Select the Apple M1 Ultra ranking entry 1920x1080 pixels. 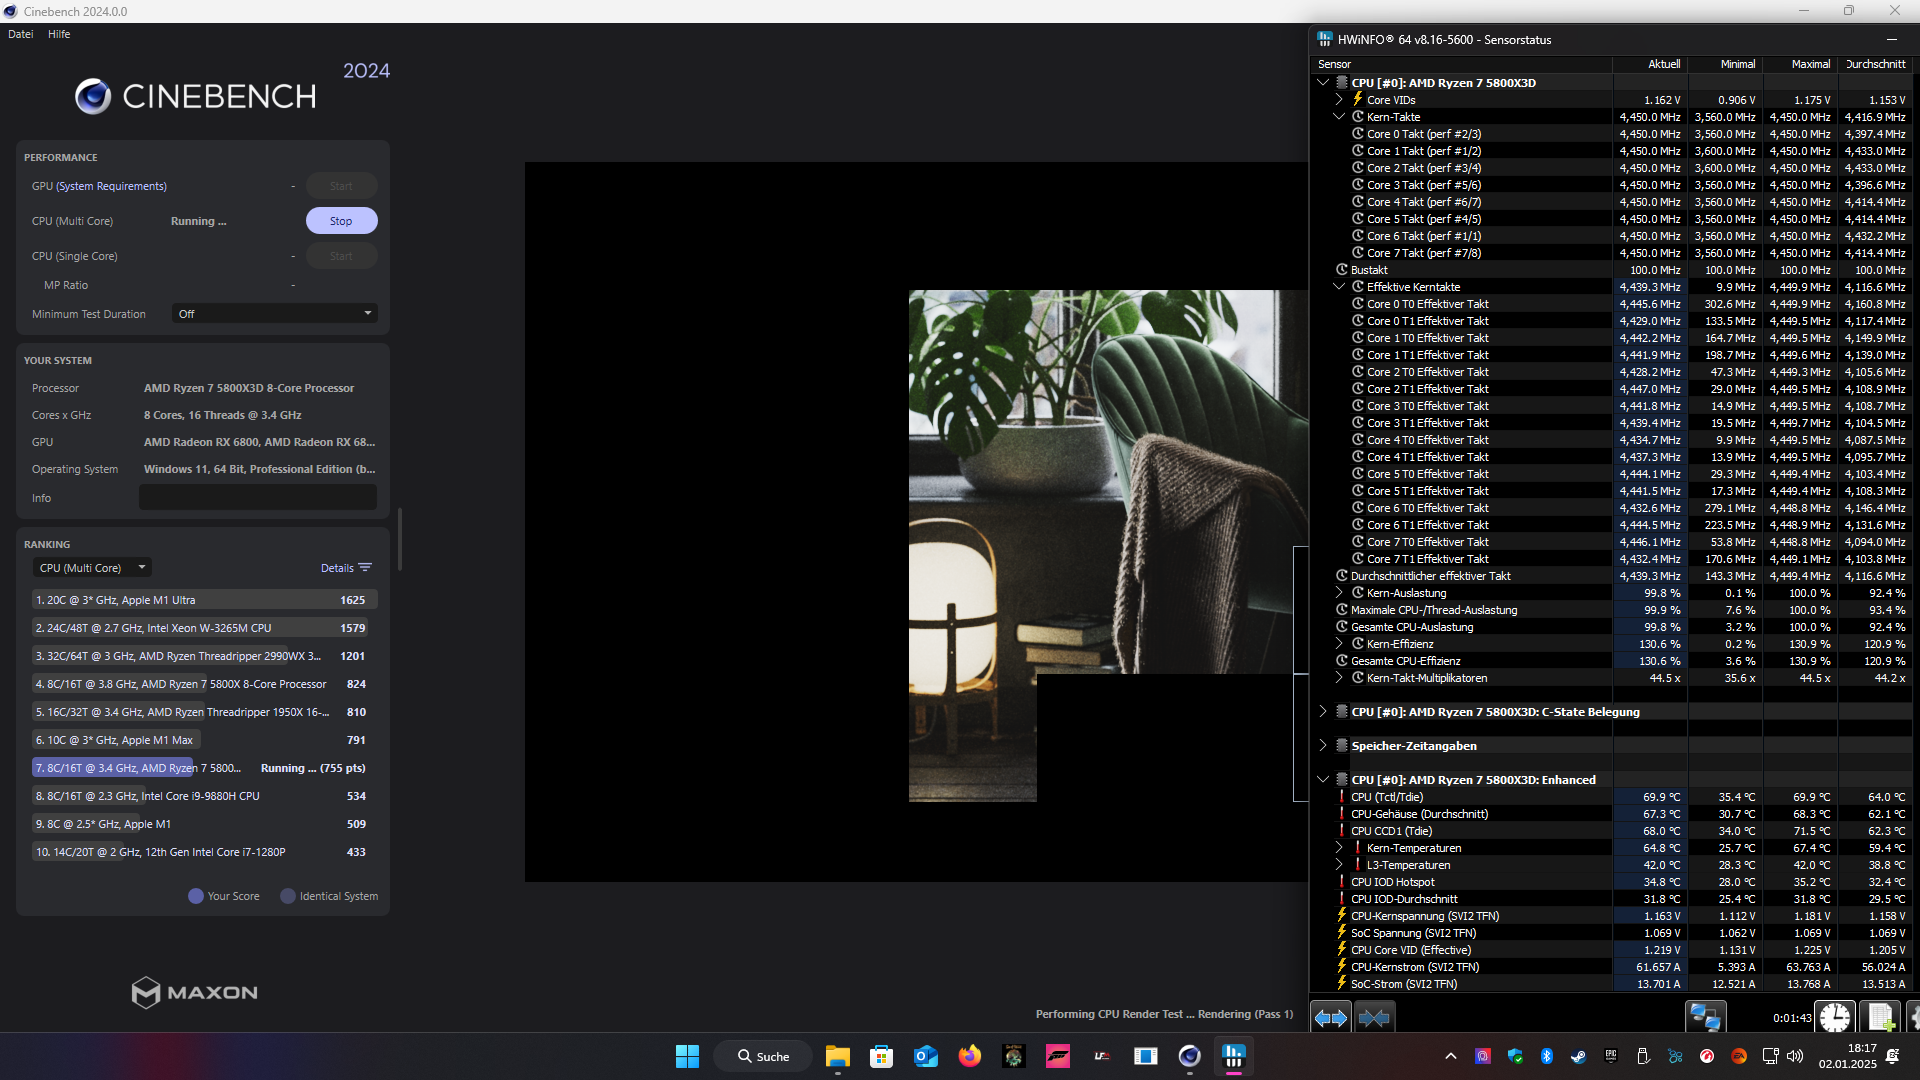200,600
